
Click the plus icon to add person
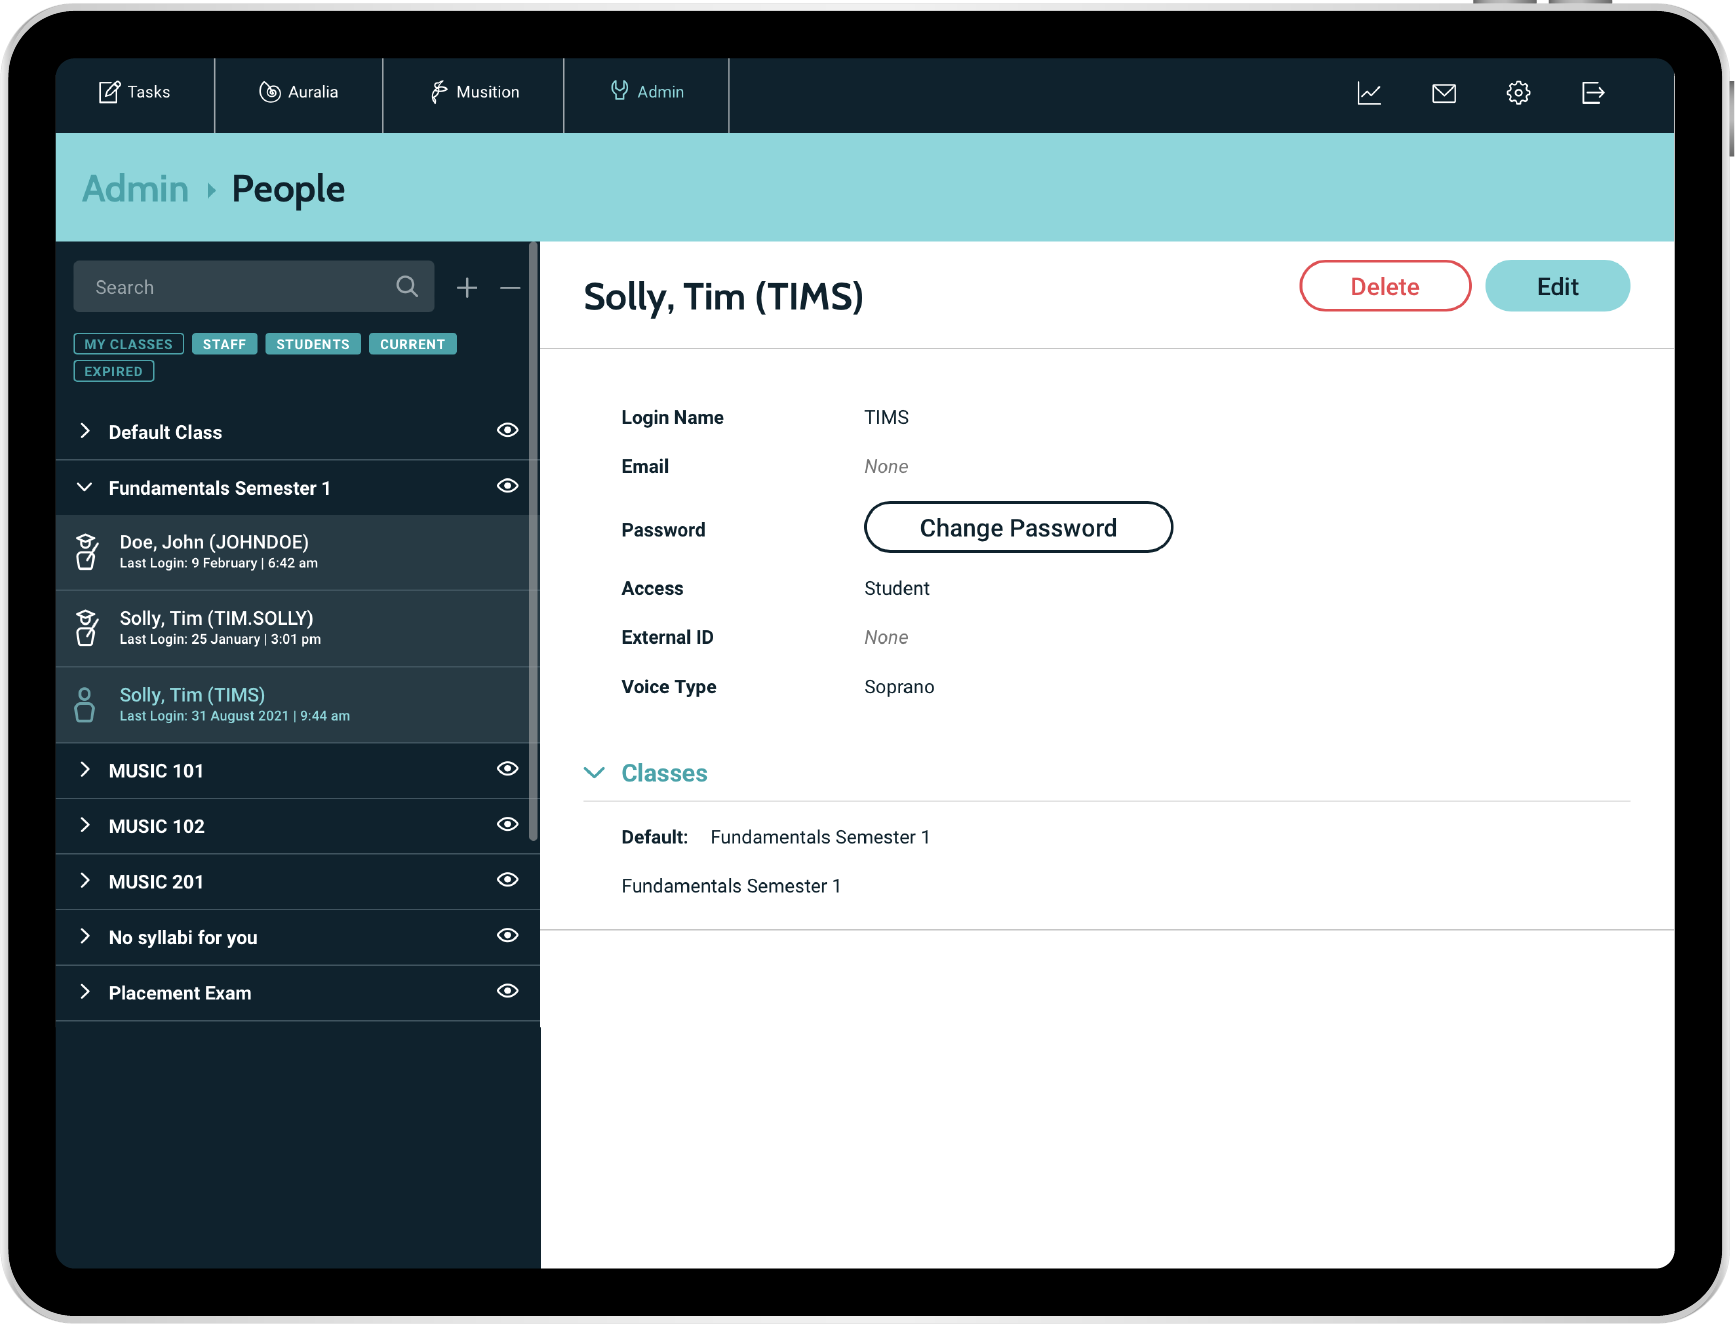coord(467,288)
